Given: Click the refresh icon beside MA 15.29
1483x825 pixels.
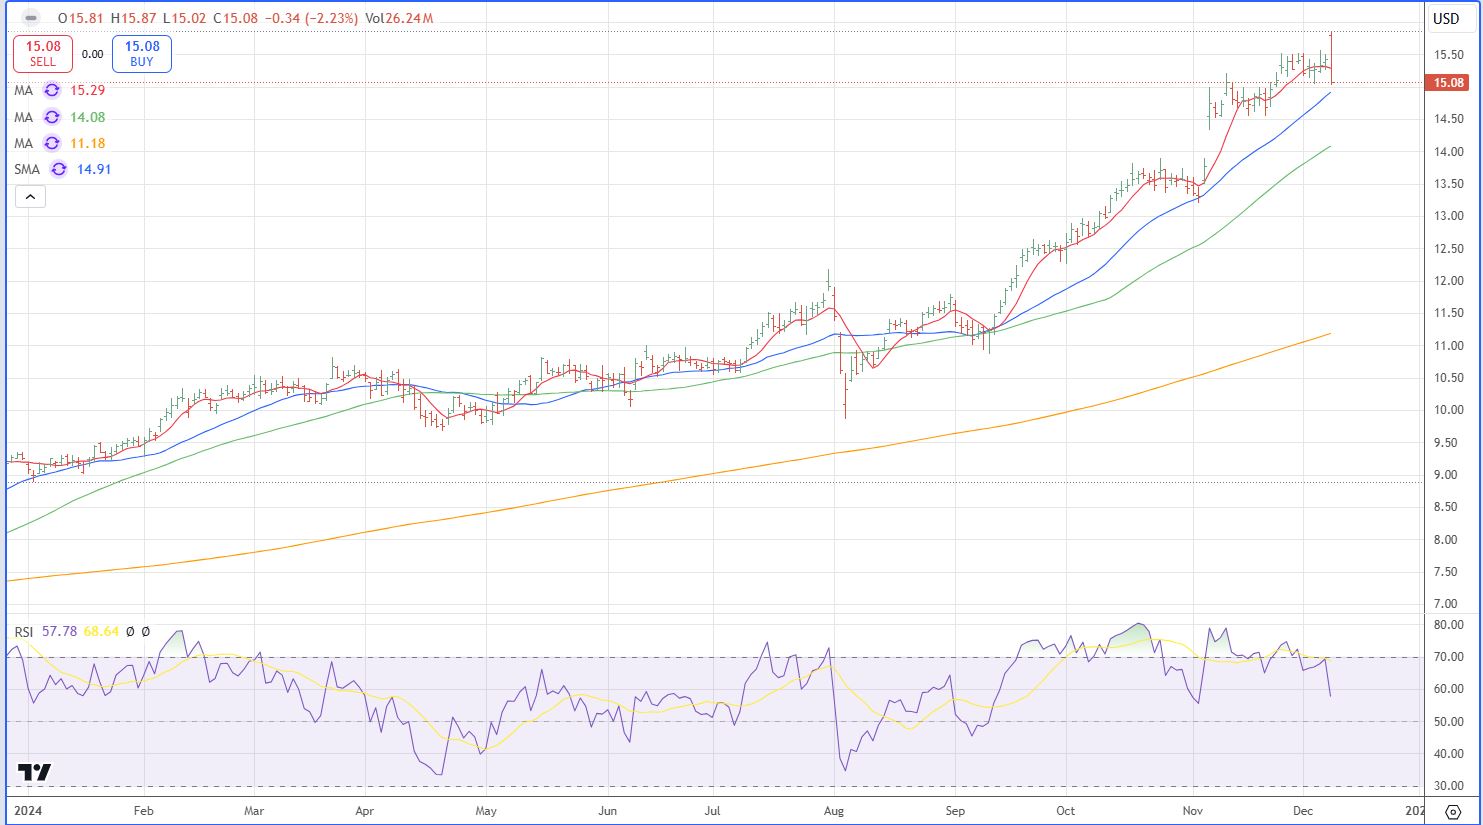Looking at the screenshot, I should 52,90.
